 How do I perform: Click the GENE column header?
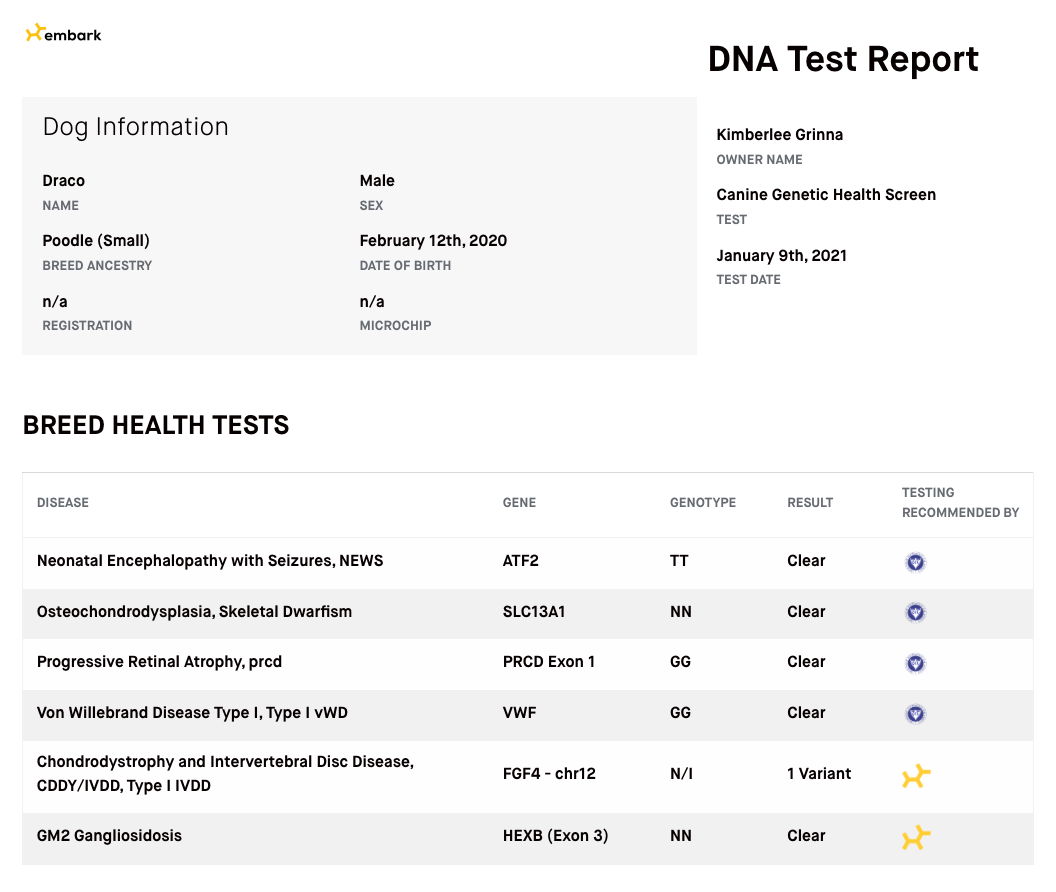coord(519,503)
